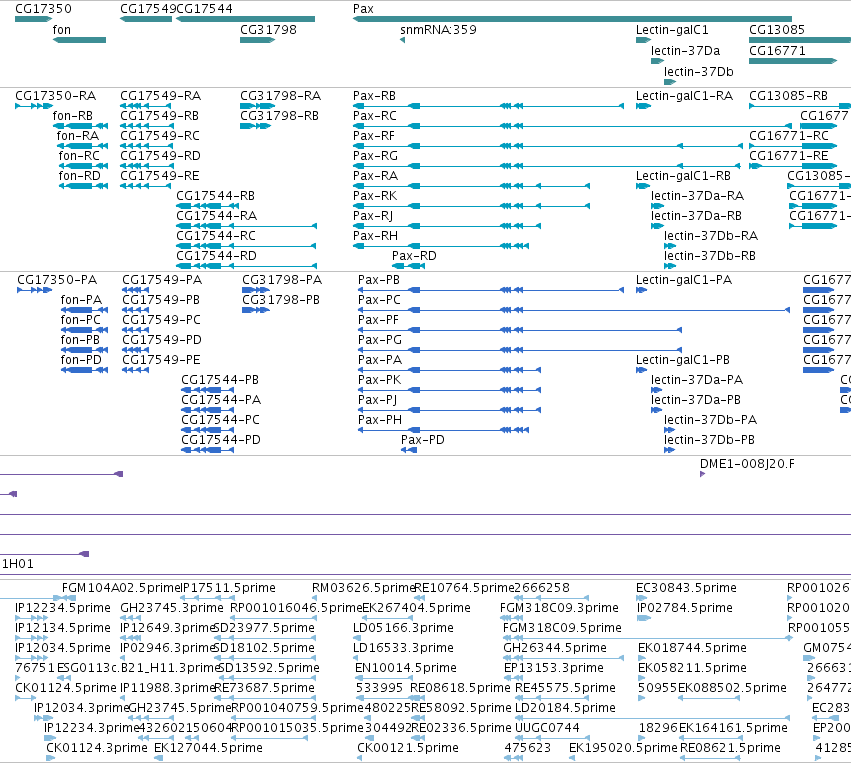851x763 pixels.
Task: Open the CG13085-RB transcript label
Action: [788, 96]
